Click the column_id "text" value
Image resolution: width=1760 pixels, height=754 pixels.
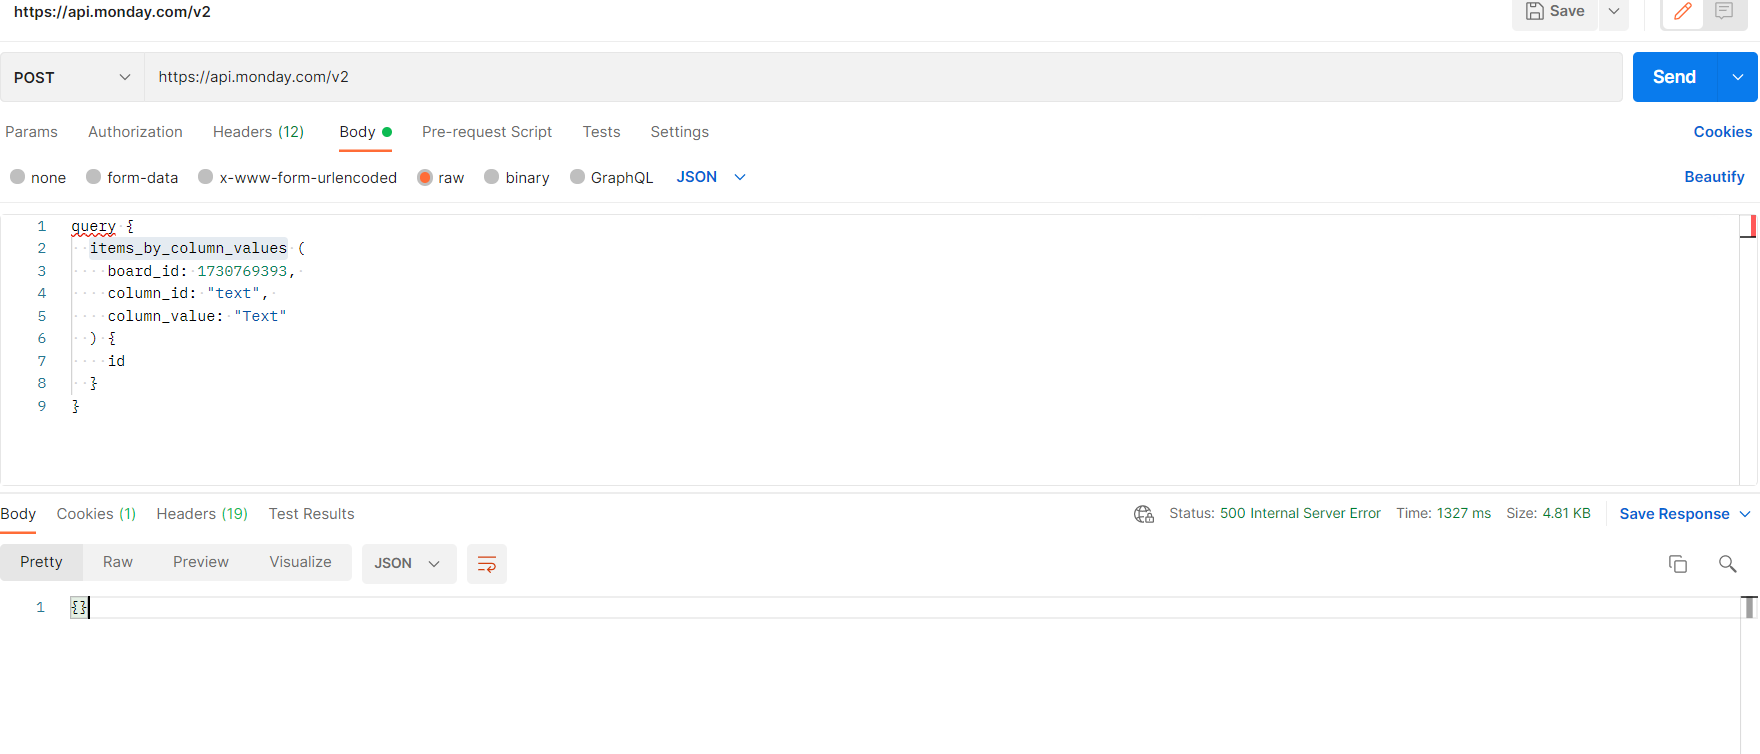[233, 293]
